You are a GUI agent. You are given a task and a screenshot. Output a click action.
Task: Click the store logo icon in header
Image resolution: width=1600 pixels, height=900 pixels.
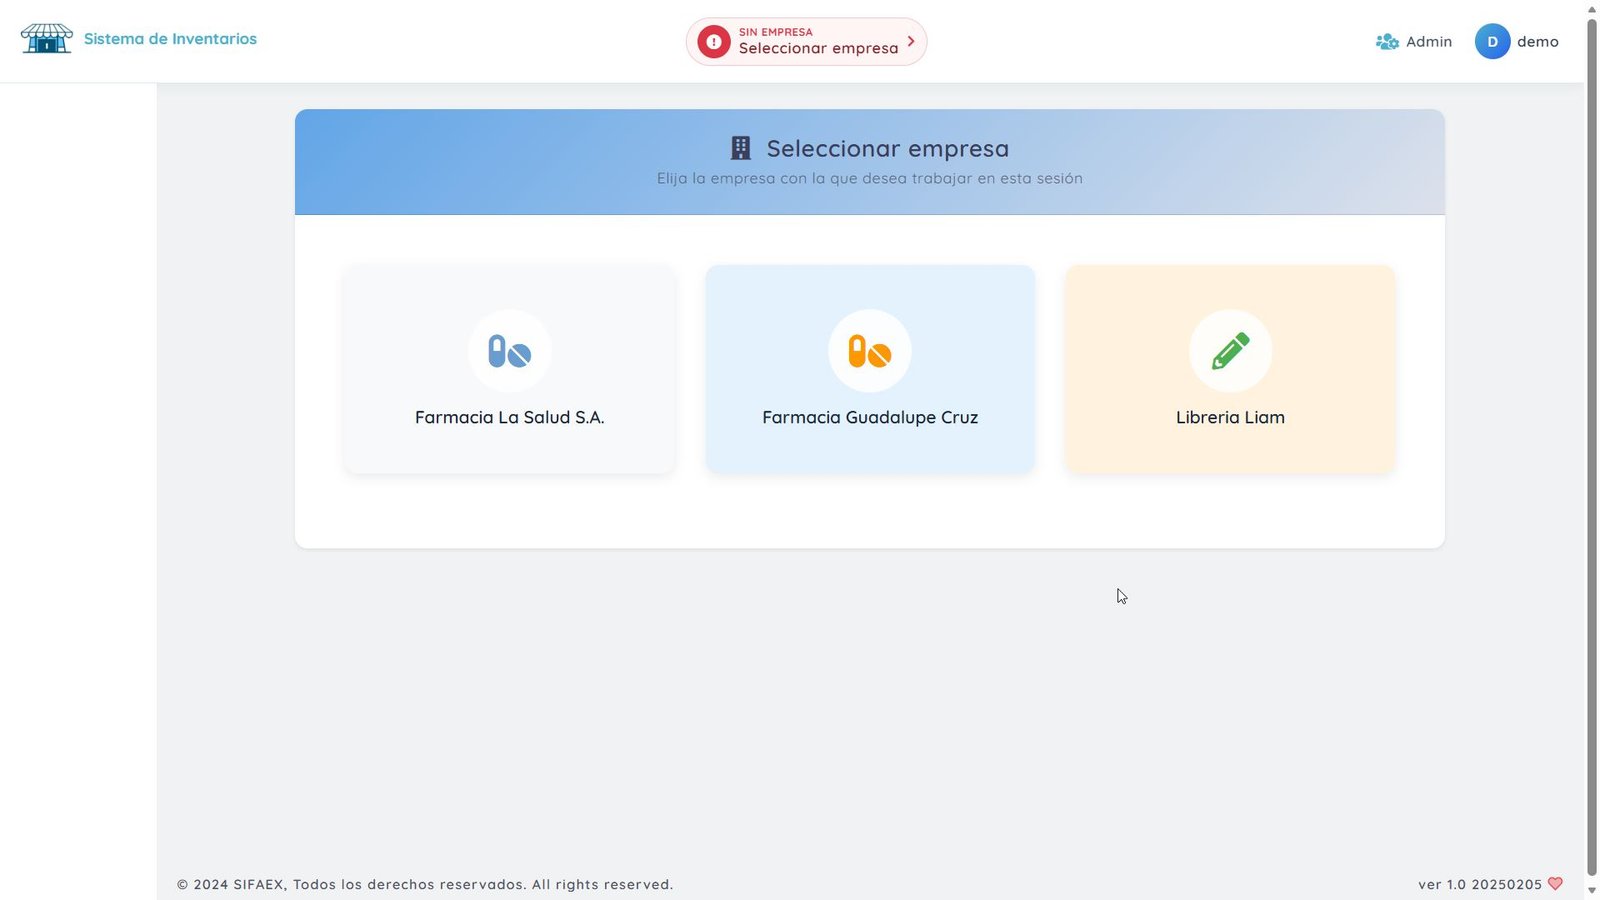coord(46,39)
